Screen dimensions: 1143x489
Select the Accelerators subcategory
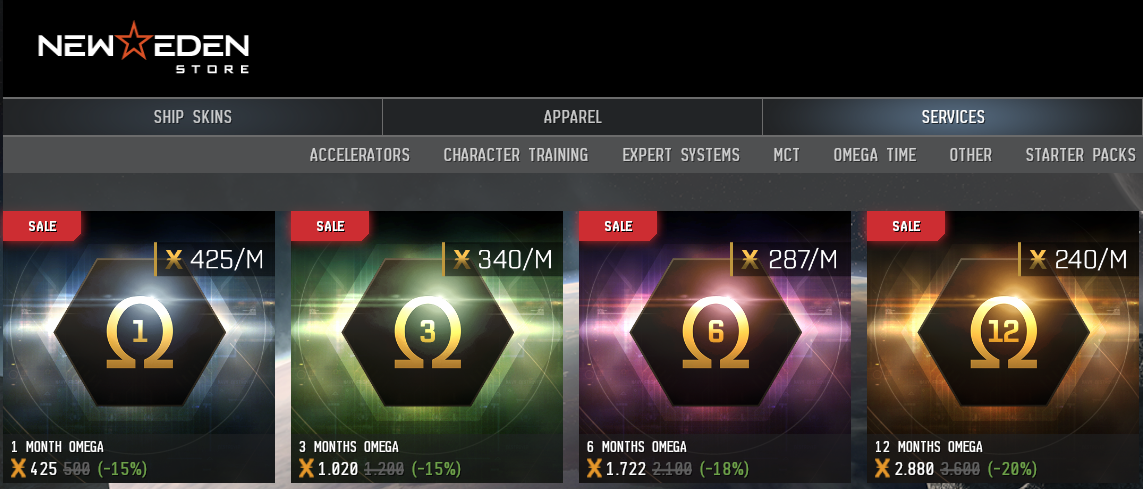point(359,155)
